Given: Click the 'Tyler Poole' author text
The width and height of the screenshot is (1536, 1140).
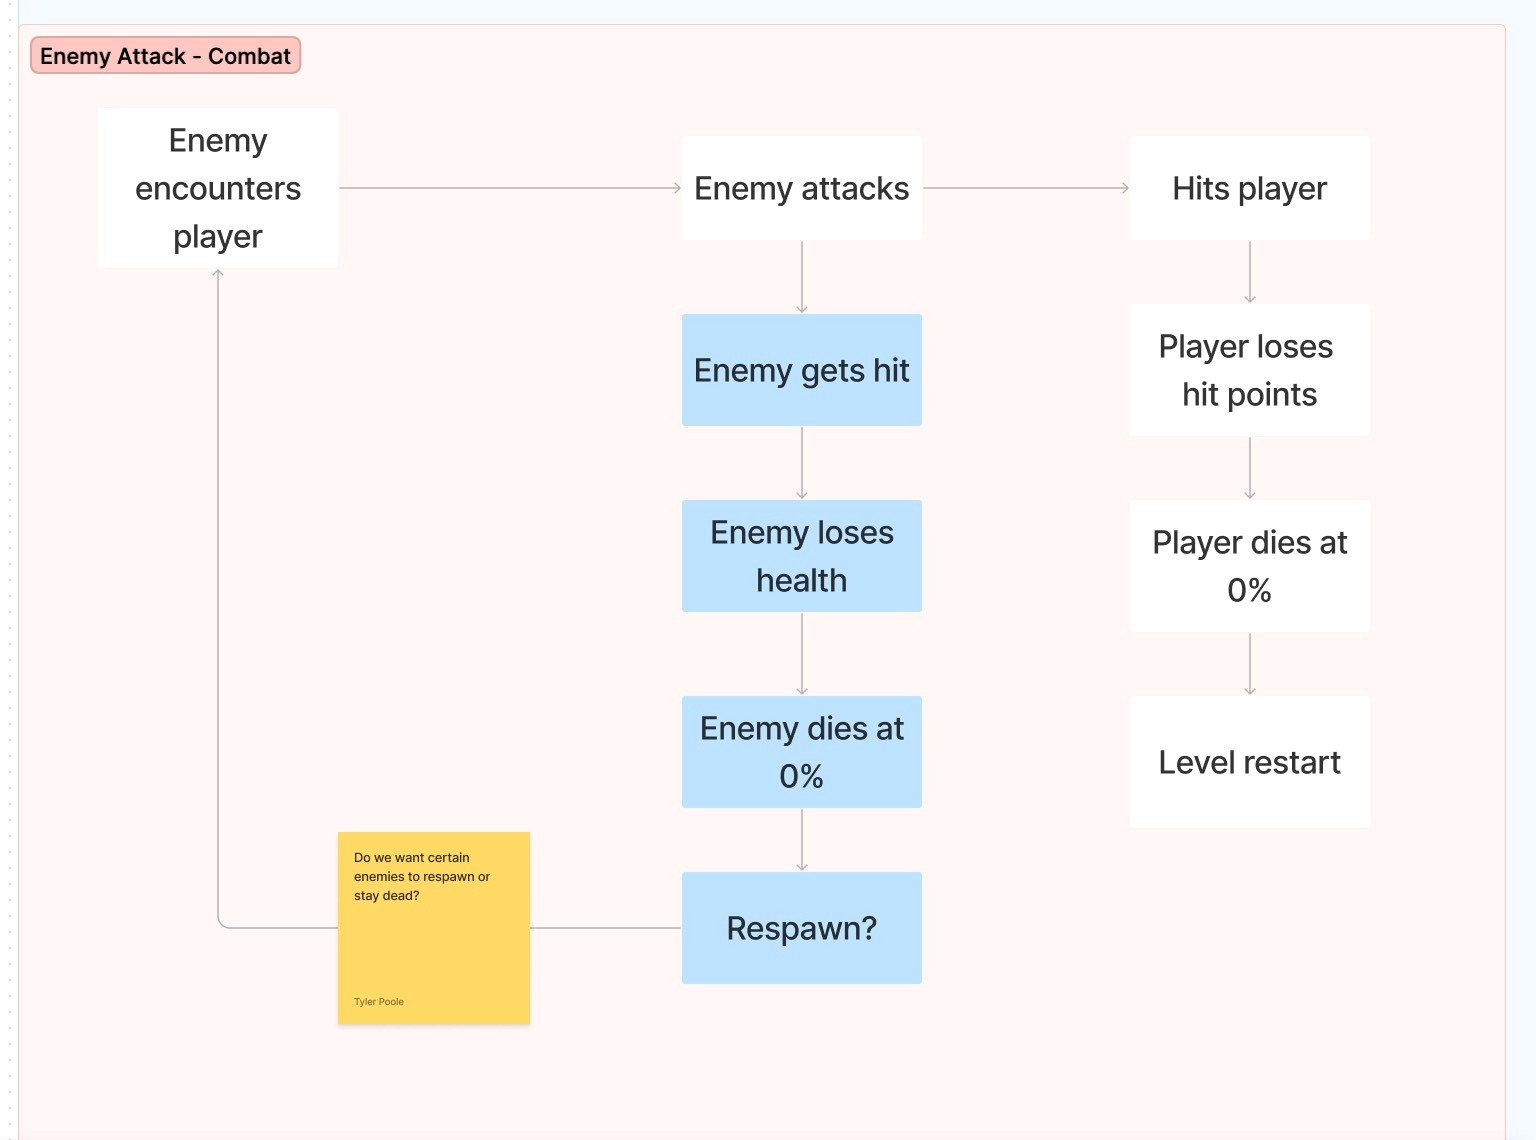Looking at the screenshot, I should pyautogui.click(x=379, y=1001).
